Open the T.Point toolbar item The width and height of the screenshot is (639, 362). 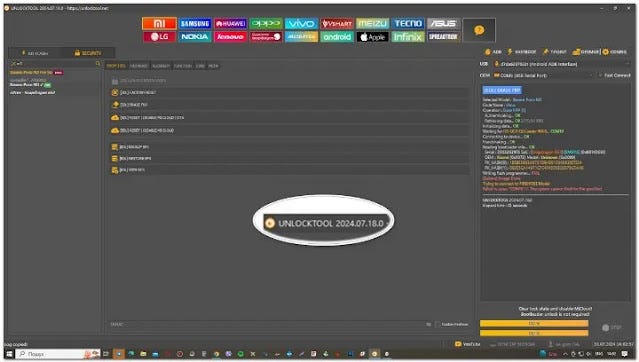coord(555,52)
